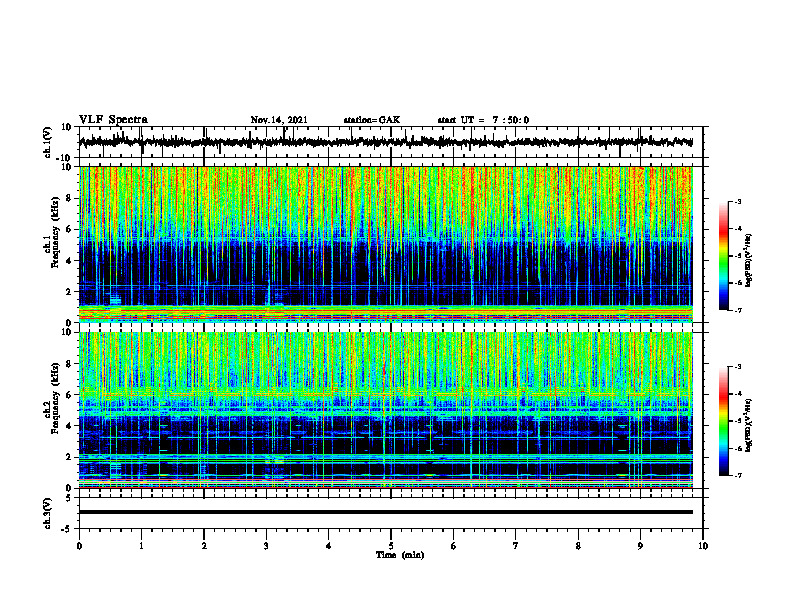792x612 pixels.
Task: Click the log(PSD) label beside ch.1 color bar
Action: point(749,261)
